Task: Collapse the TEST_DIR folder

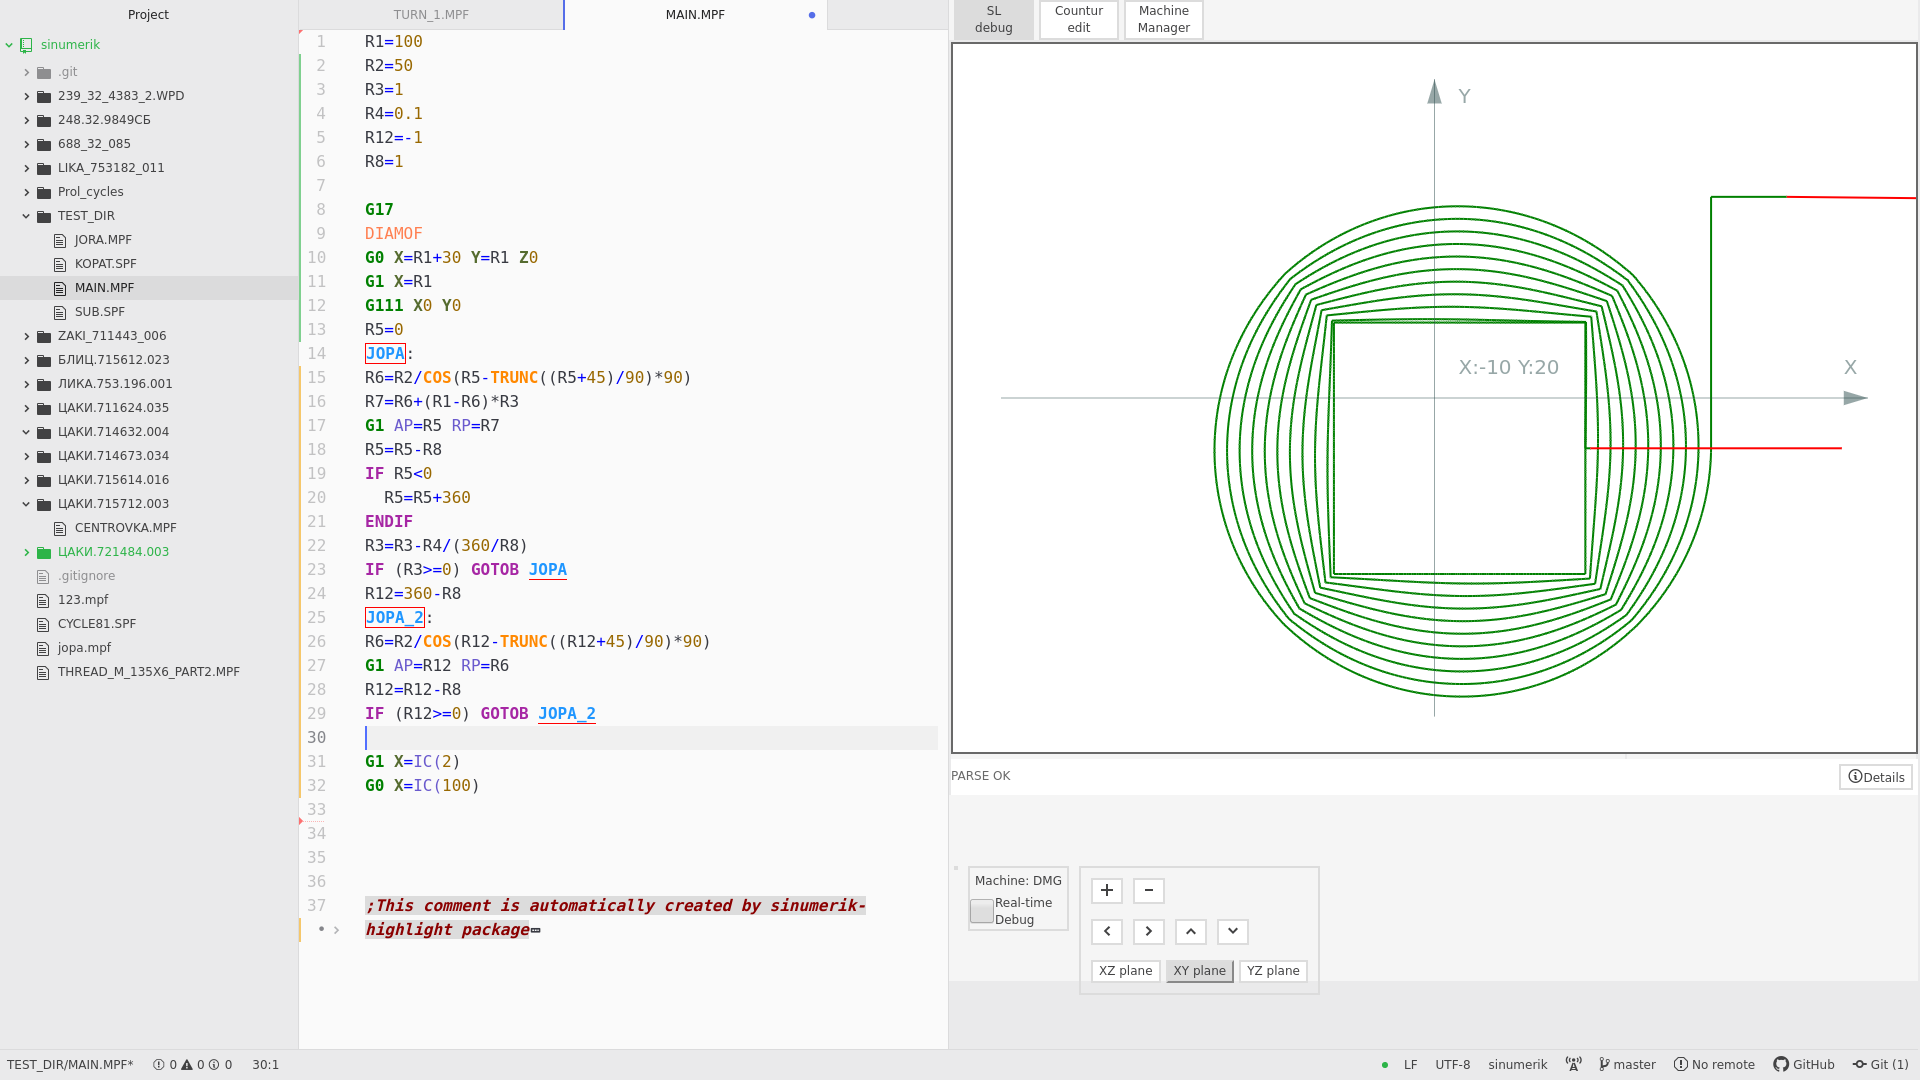Action: [x=26, y=216]
